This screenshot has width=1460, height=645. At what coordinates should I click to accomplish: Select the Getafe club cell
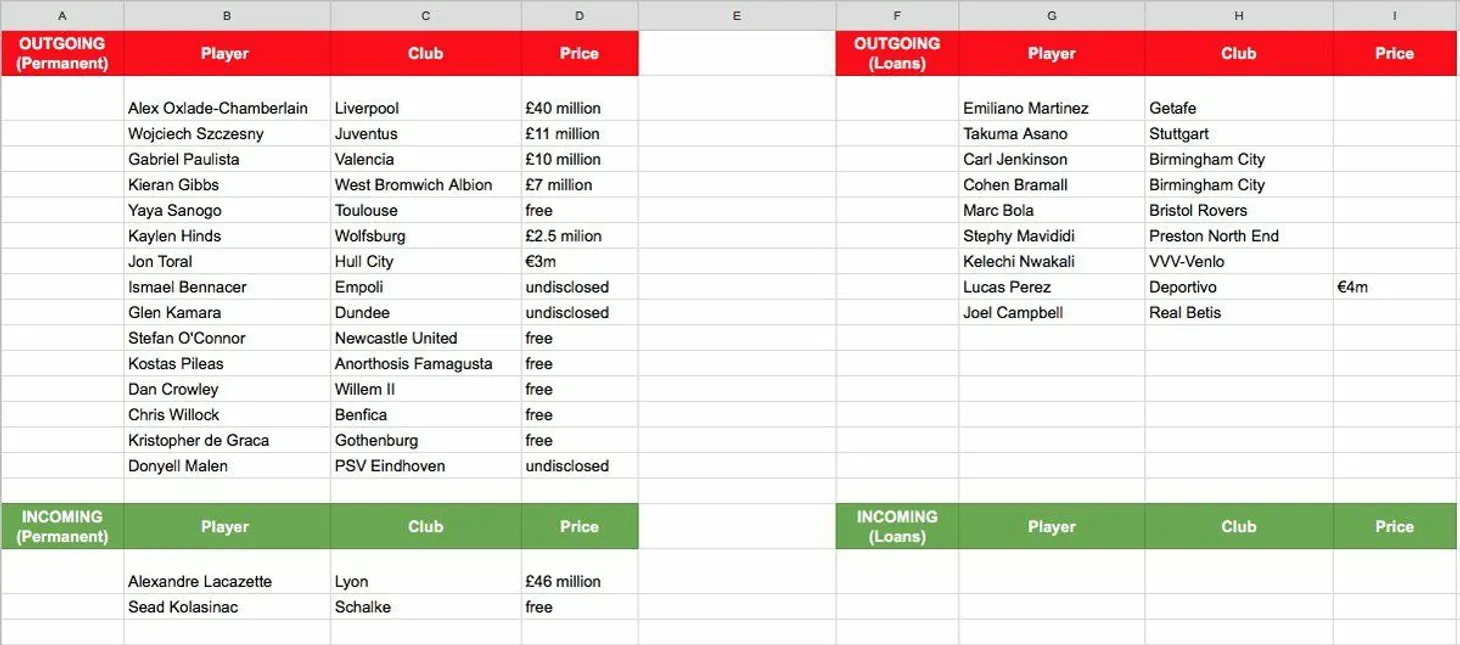coord(1173,108)
